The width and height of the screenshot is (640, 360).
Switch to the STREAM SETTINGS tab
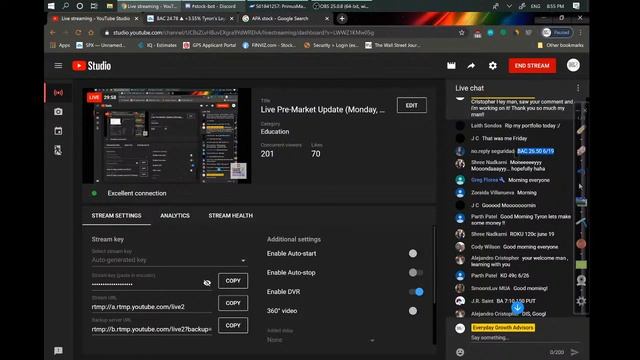point(116,216)
